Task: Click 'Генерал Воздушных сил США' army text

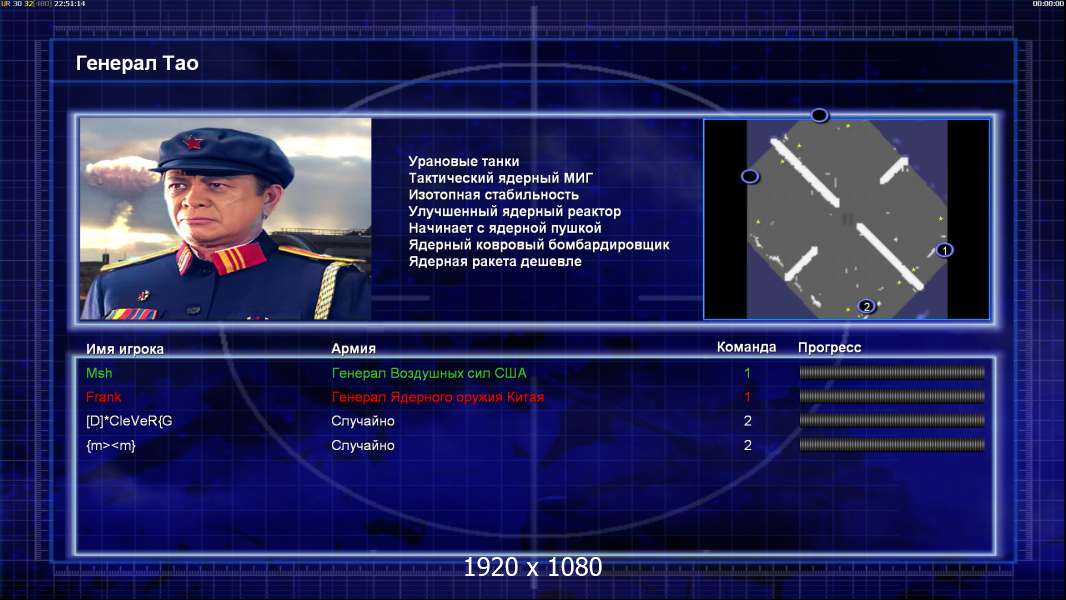Action: (x=429, y=373)
